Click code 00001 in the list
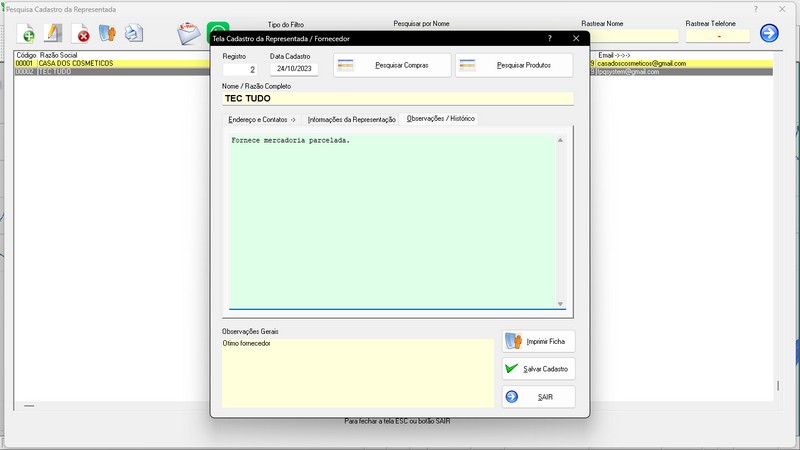Screen dimensions: 800x450 (24, 63)
